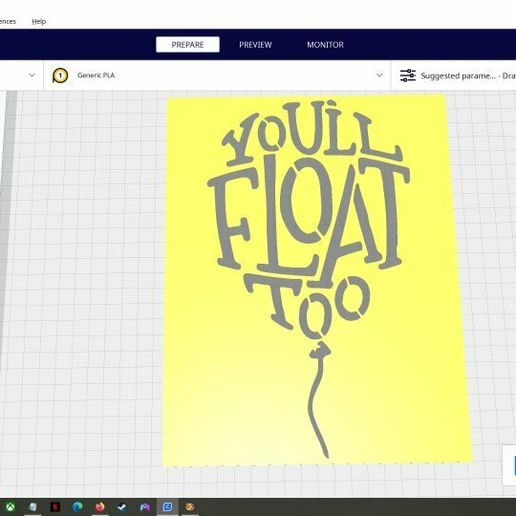The height and width of the screenshot is (516, 516).
Task: Open the MONITOR stage tab
Action: click(325, 45)
